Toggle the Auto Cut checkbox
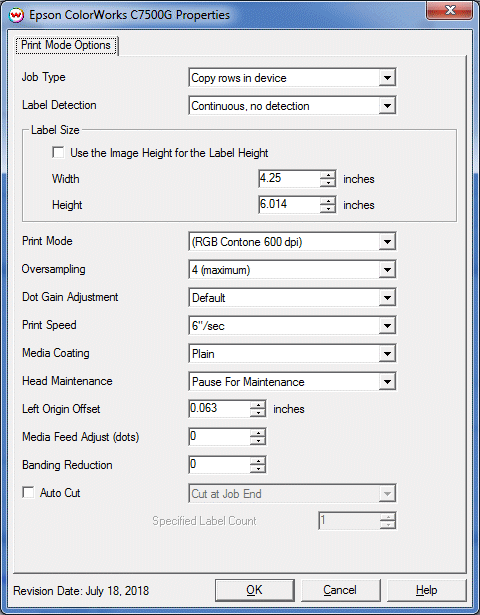This screenshot has width=480, height=615. [28, 492]
